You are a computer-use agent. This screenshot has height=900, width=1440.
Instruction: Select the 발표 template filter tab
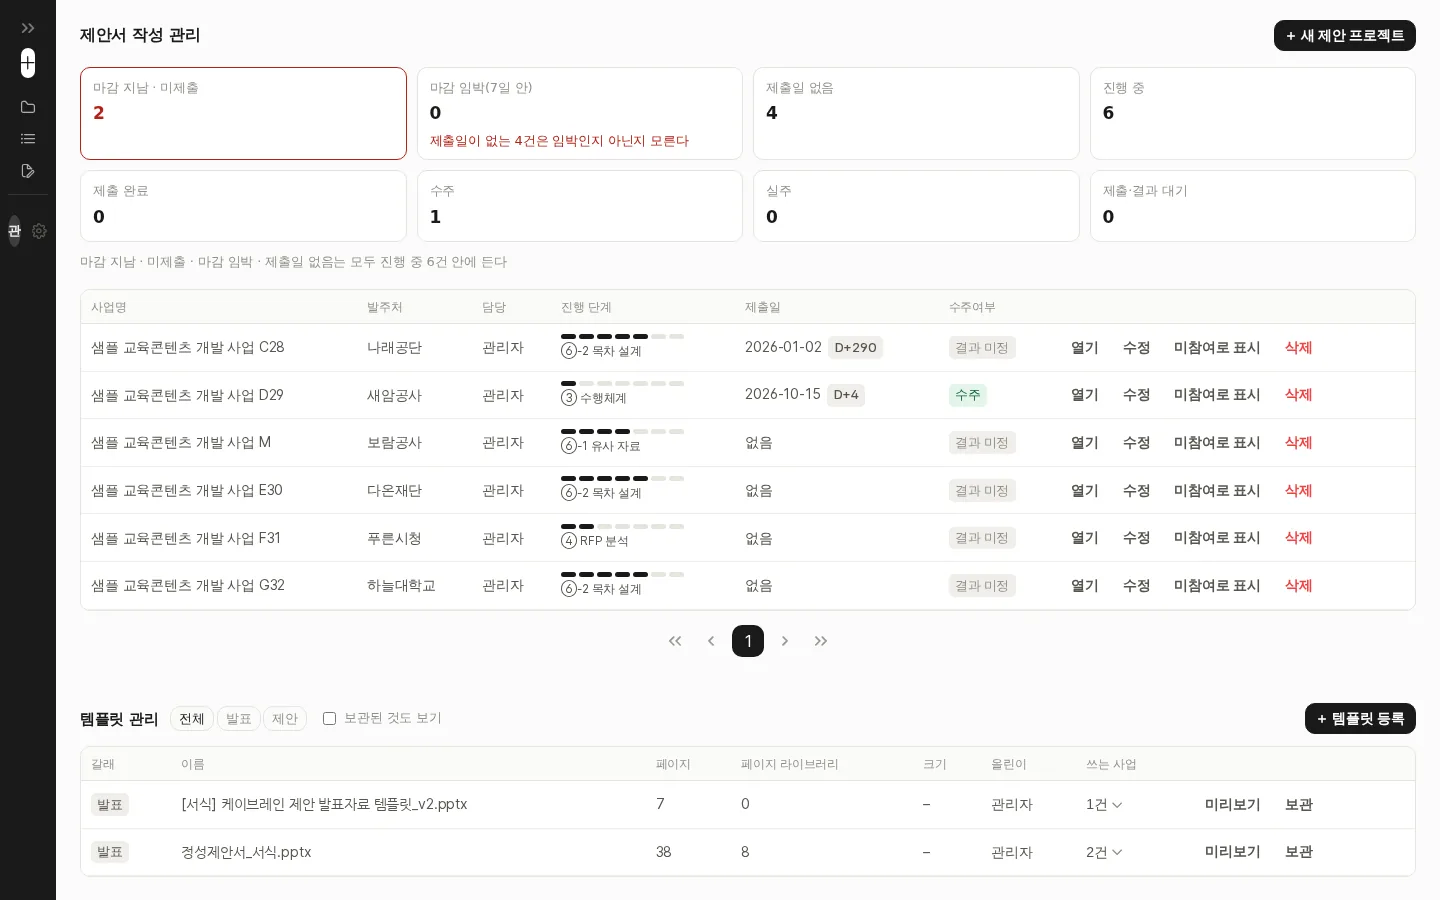[239, 719]
